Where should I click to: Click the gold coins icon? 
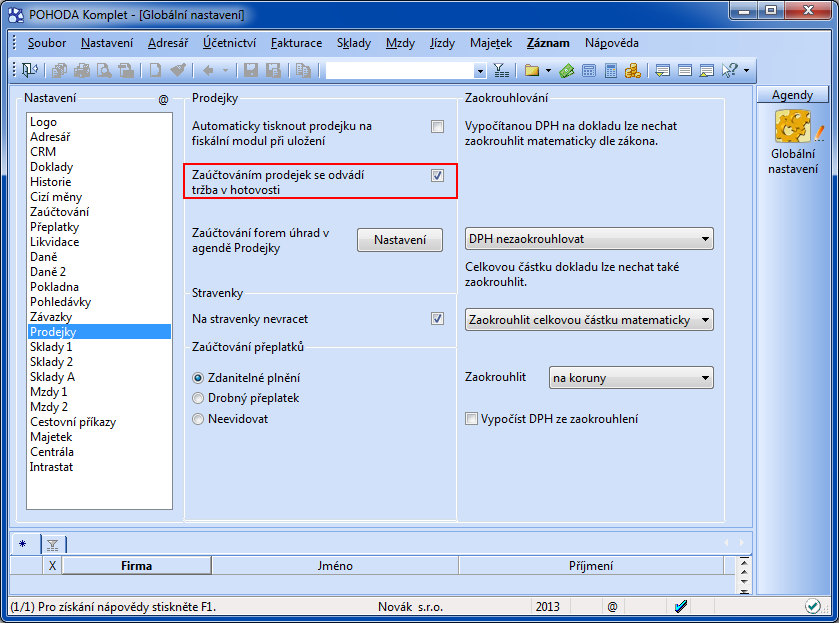tap(632, 70)
